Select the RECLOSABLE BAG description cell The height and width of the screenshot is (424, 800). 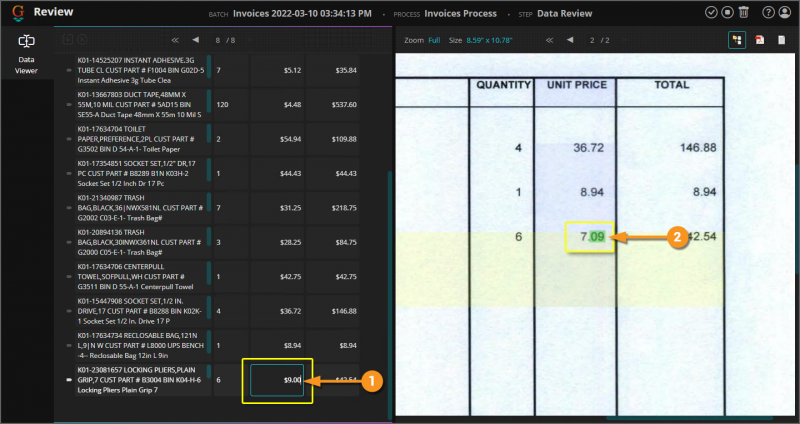point(143,345)
